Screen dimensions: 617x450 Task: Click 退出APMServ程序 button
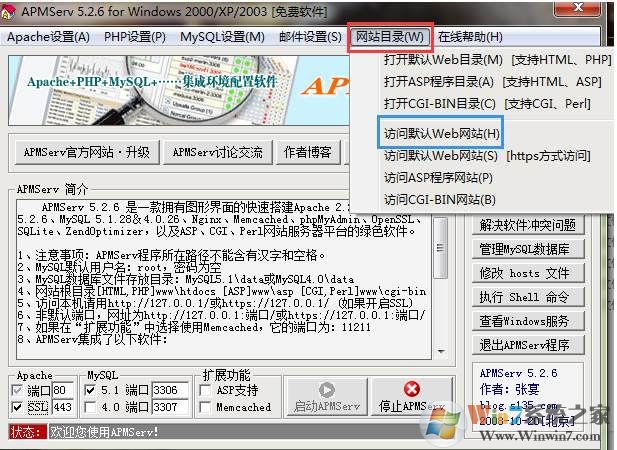[x=528, y=345]
